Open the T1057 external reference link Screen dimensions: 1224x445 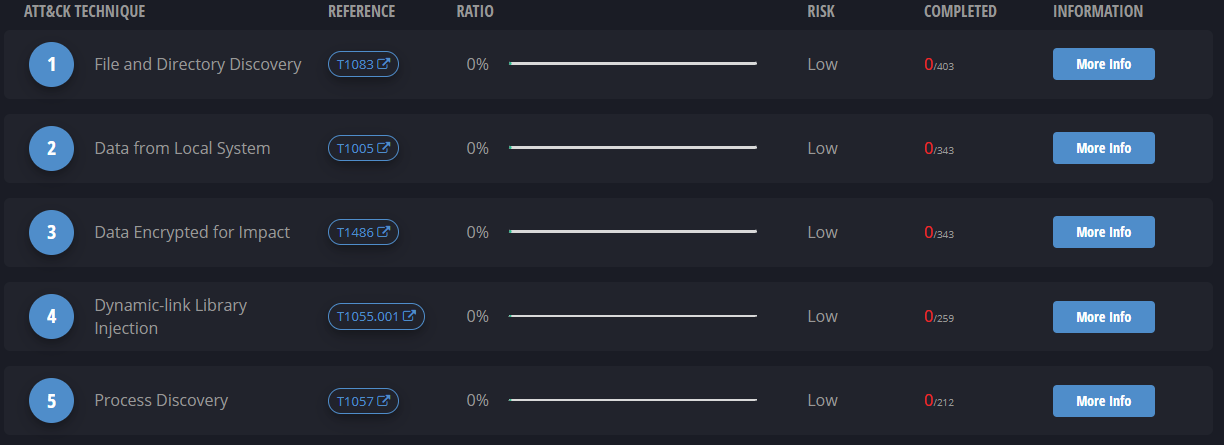coord(364,401)
